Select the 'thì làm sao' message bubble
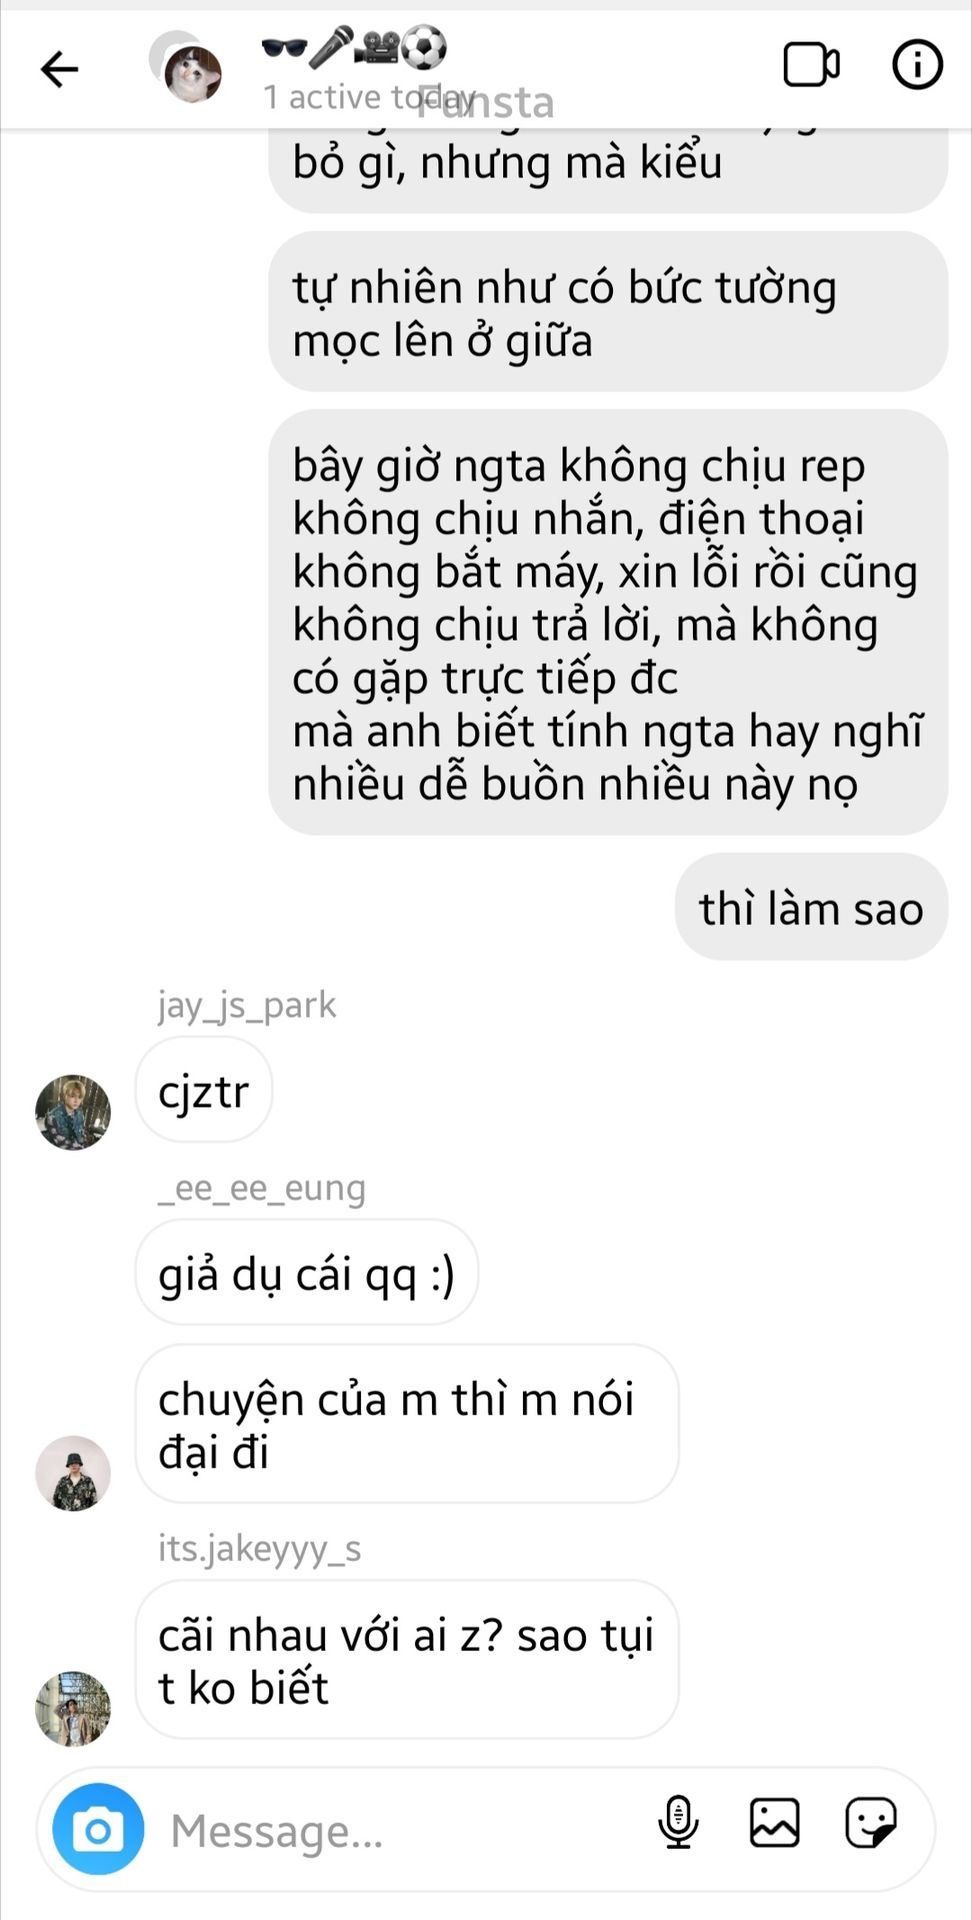 [x=811, y=907]
